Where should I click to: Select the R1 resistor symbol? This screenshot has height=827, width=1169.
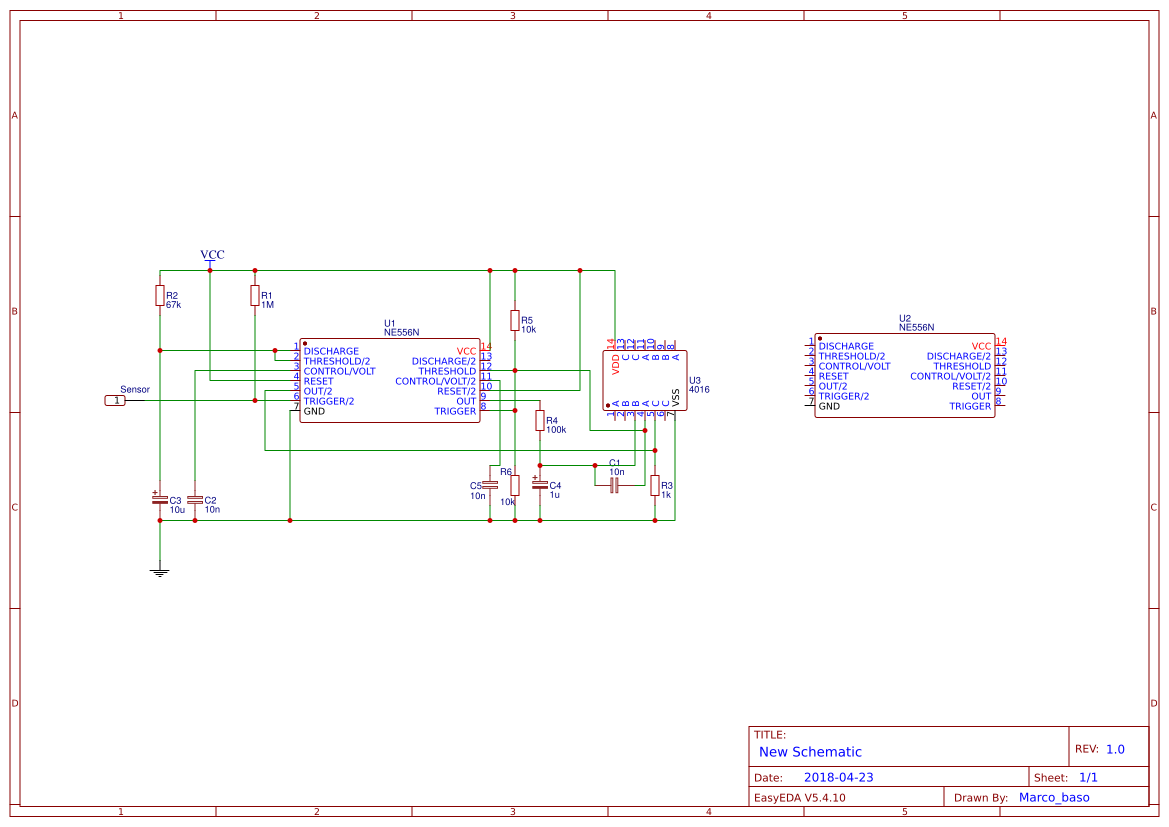tap(255, 295)
